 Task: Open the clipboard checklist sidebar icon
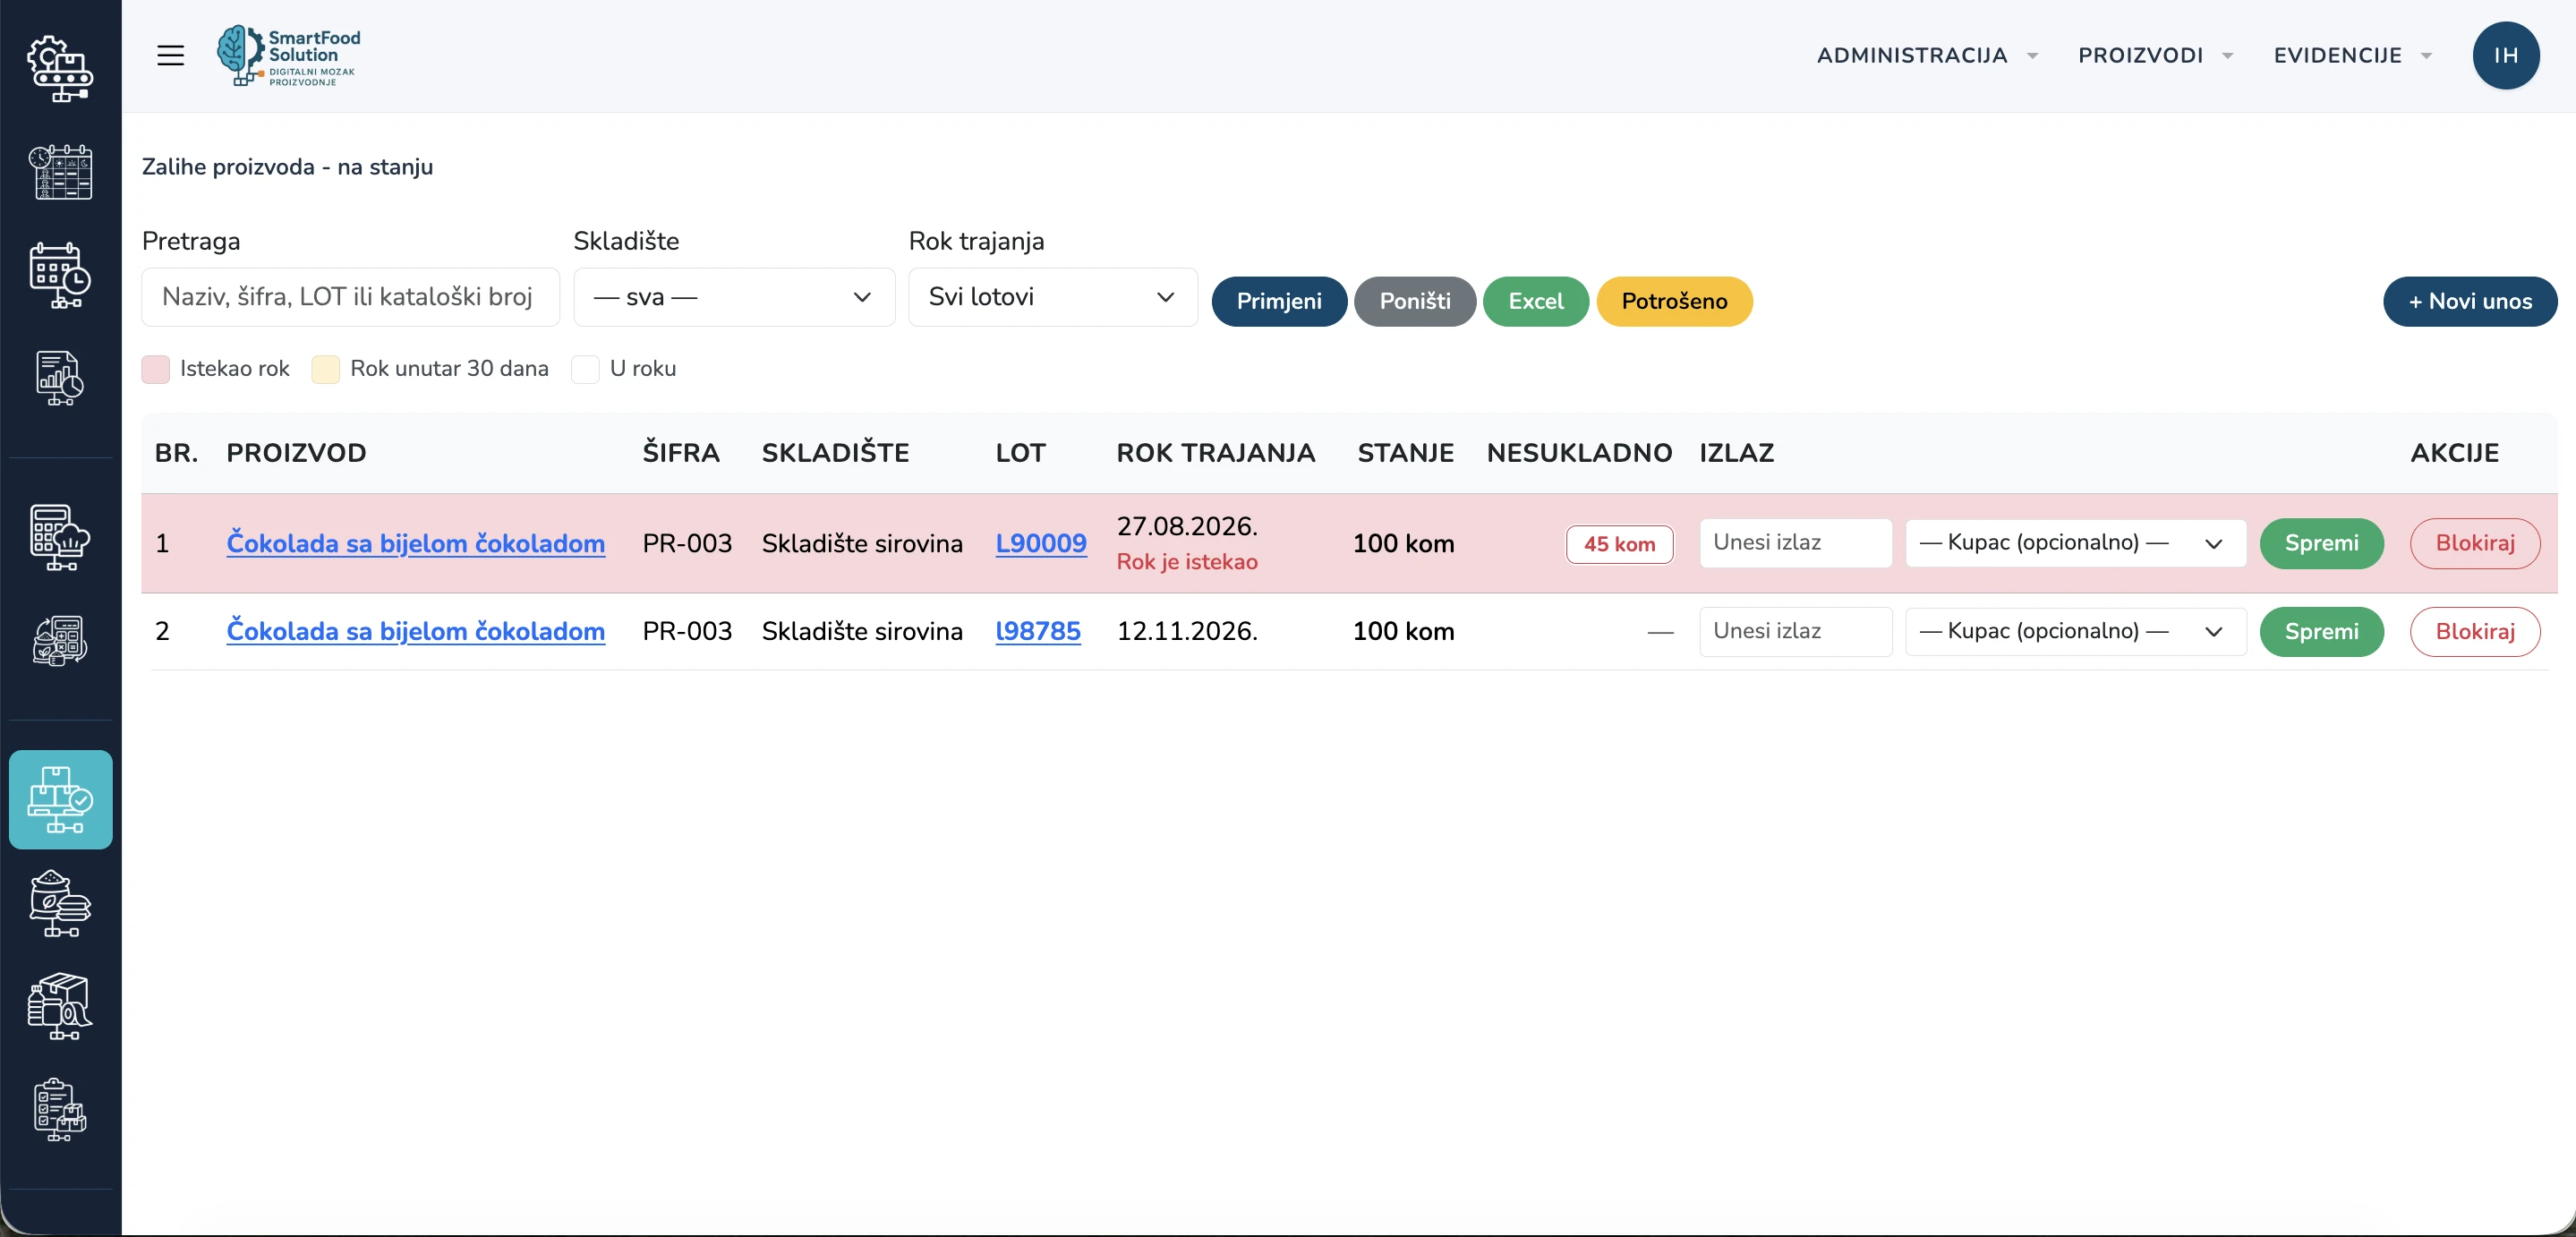[60, 1109]
